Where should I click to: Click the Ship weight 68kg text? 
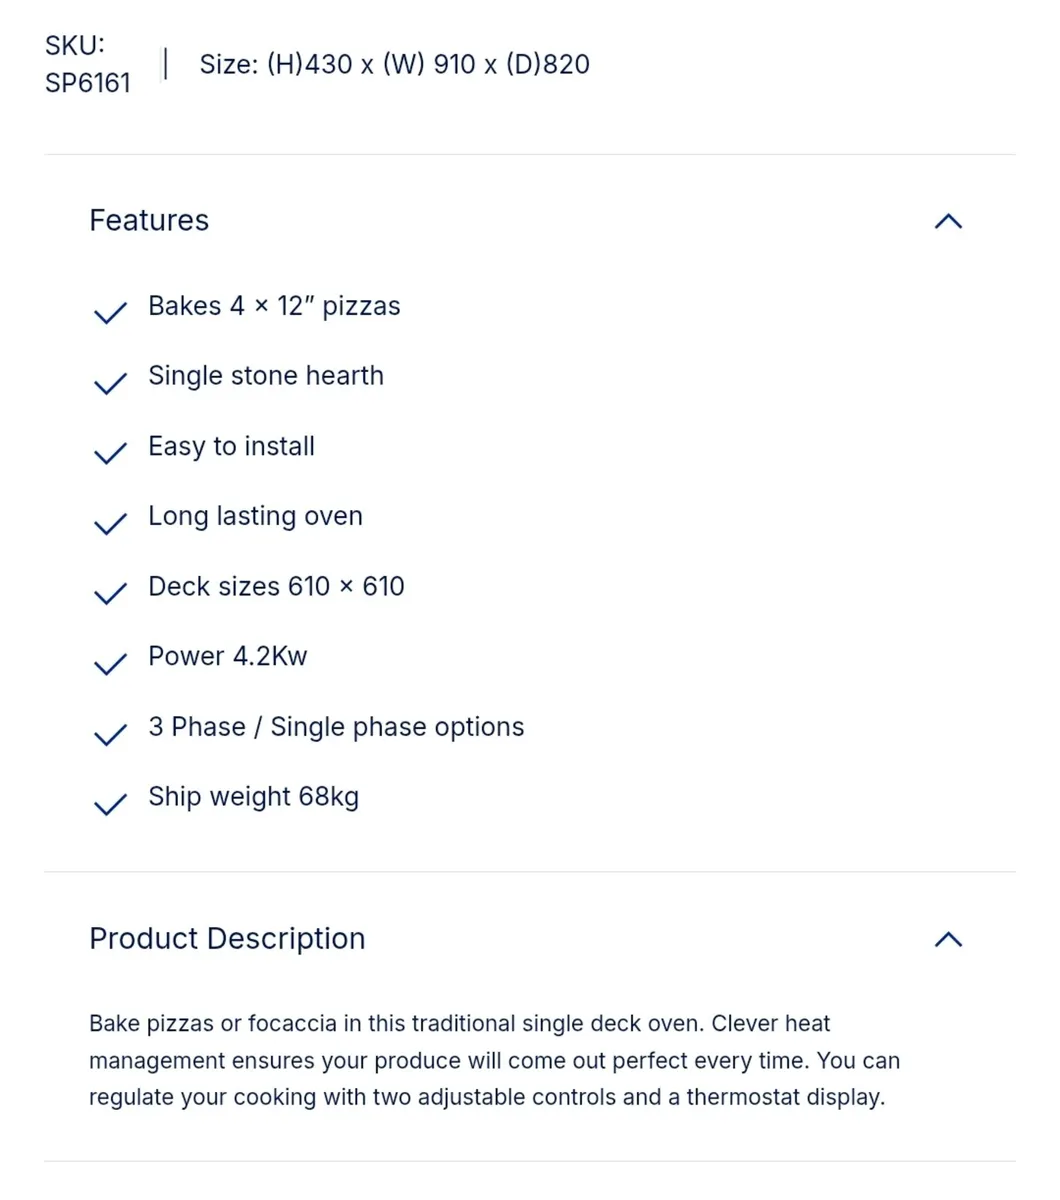[x=253, y=797]
